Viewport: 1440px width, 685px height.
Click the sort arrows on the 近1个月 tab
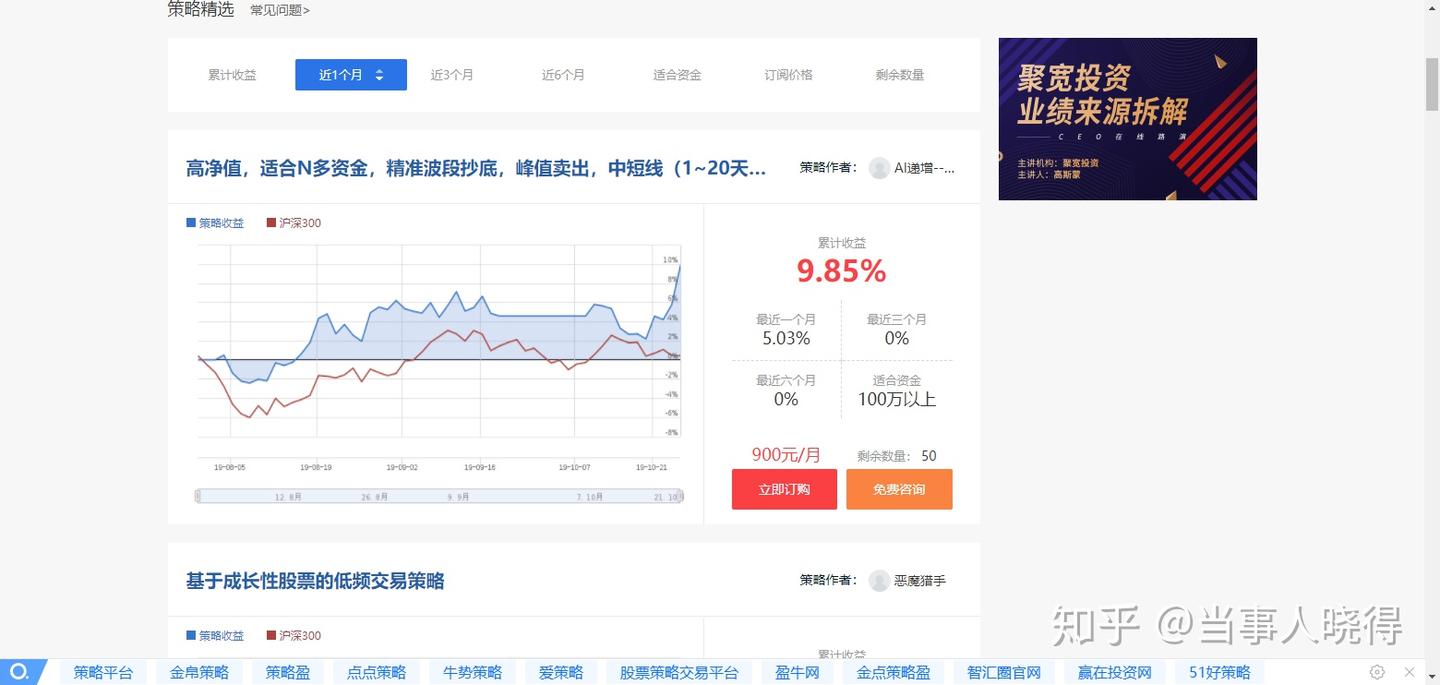pos(379,74)
